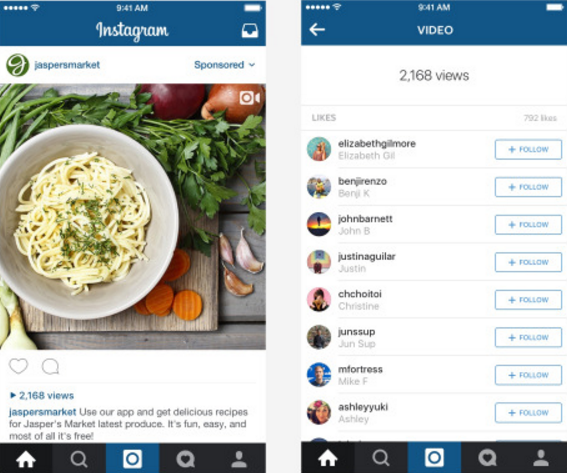Screen dimensions: 567x473
Task: Open profile tab in the right phone's bottom bar
Action: pyautogui.click(x=541, y=458)
